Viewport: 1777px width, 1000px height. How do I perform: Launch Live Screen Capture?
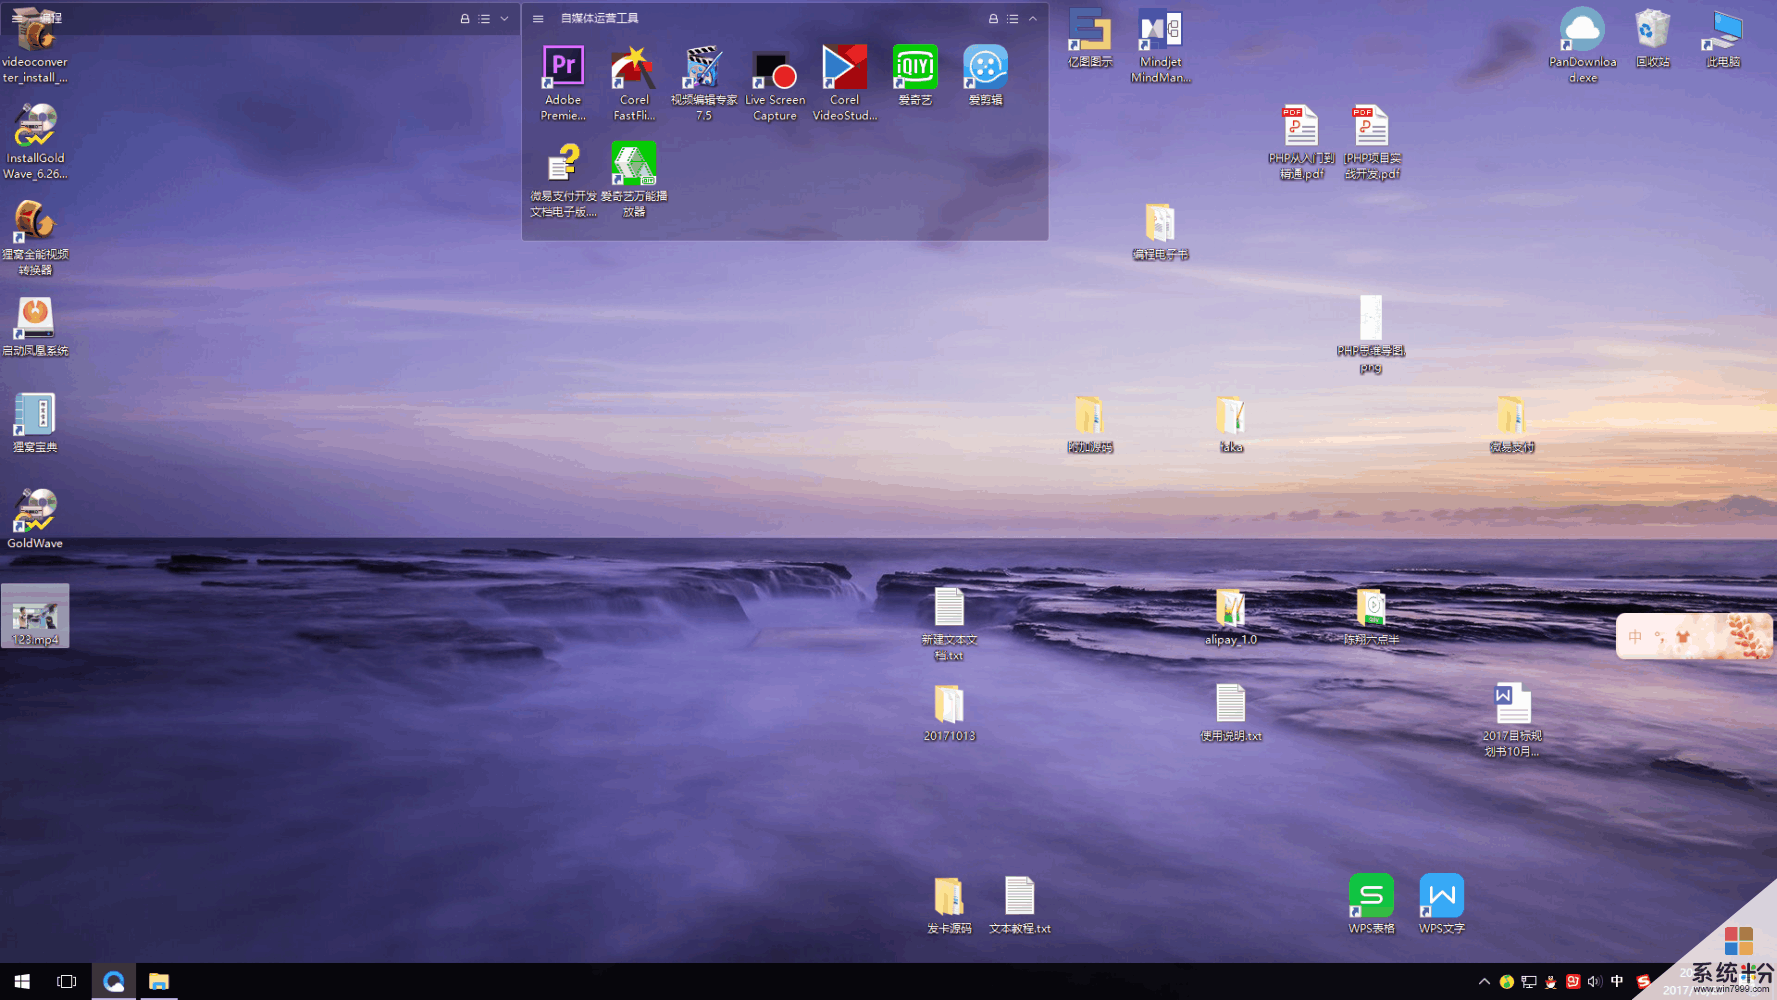coord(775,83)
